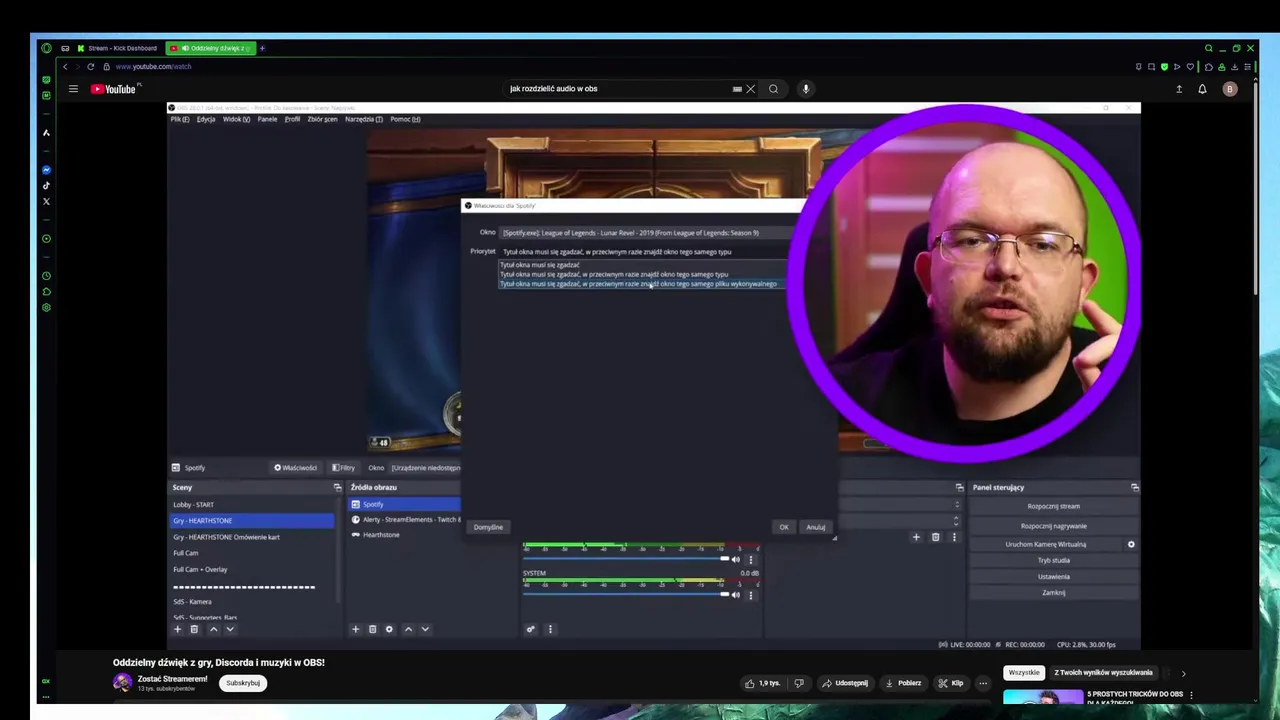Open the Edycja menu in OBS
1280x720 pixels.
pos(206,119)
